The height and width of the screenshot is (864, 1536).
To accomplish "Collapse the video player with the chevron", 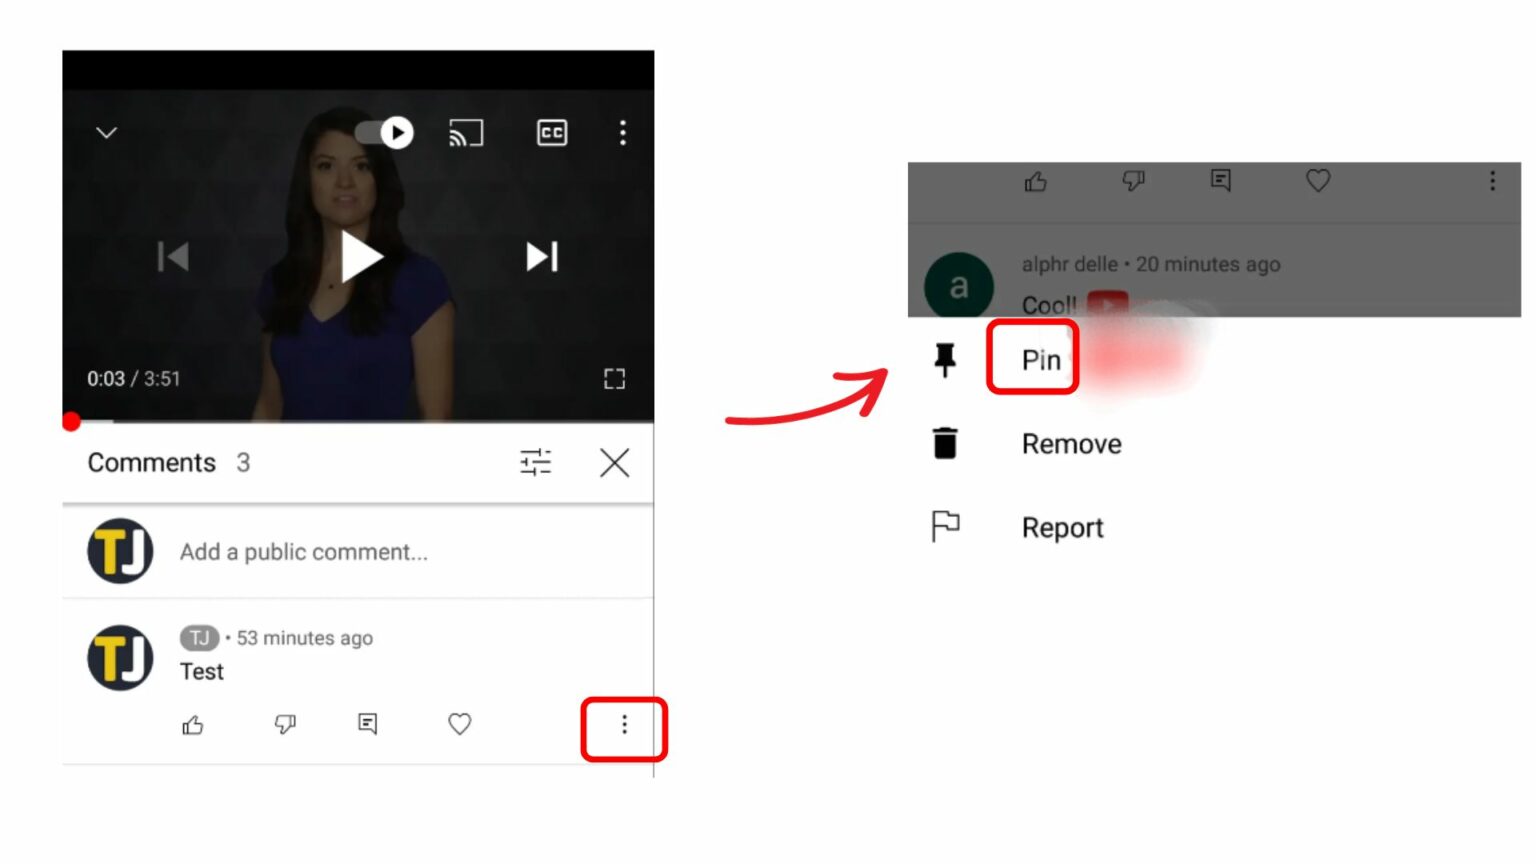I will tap(106, 133).
